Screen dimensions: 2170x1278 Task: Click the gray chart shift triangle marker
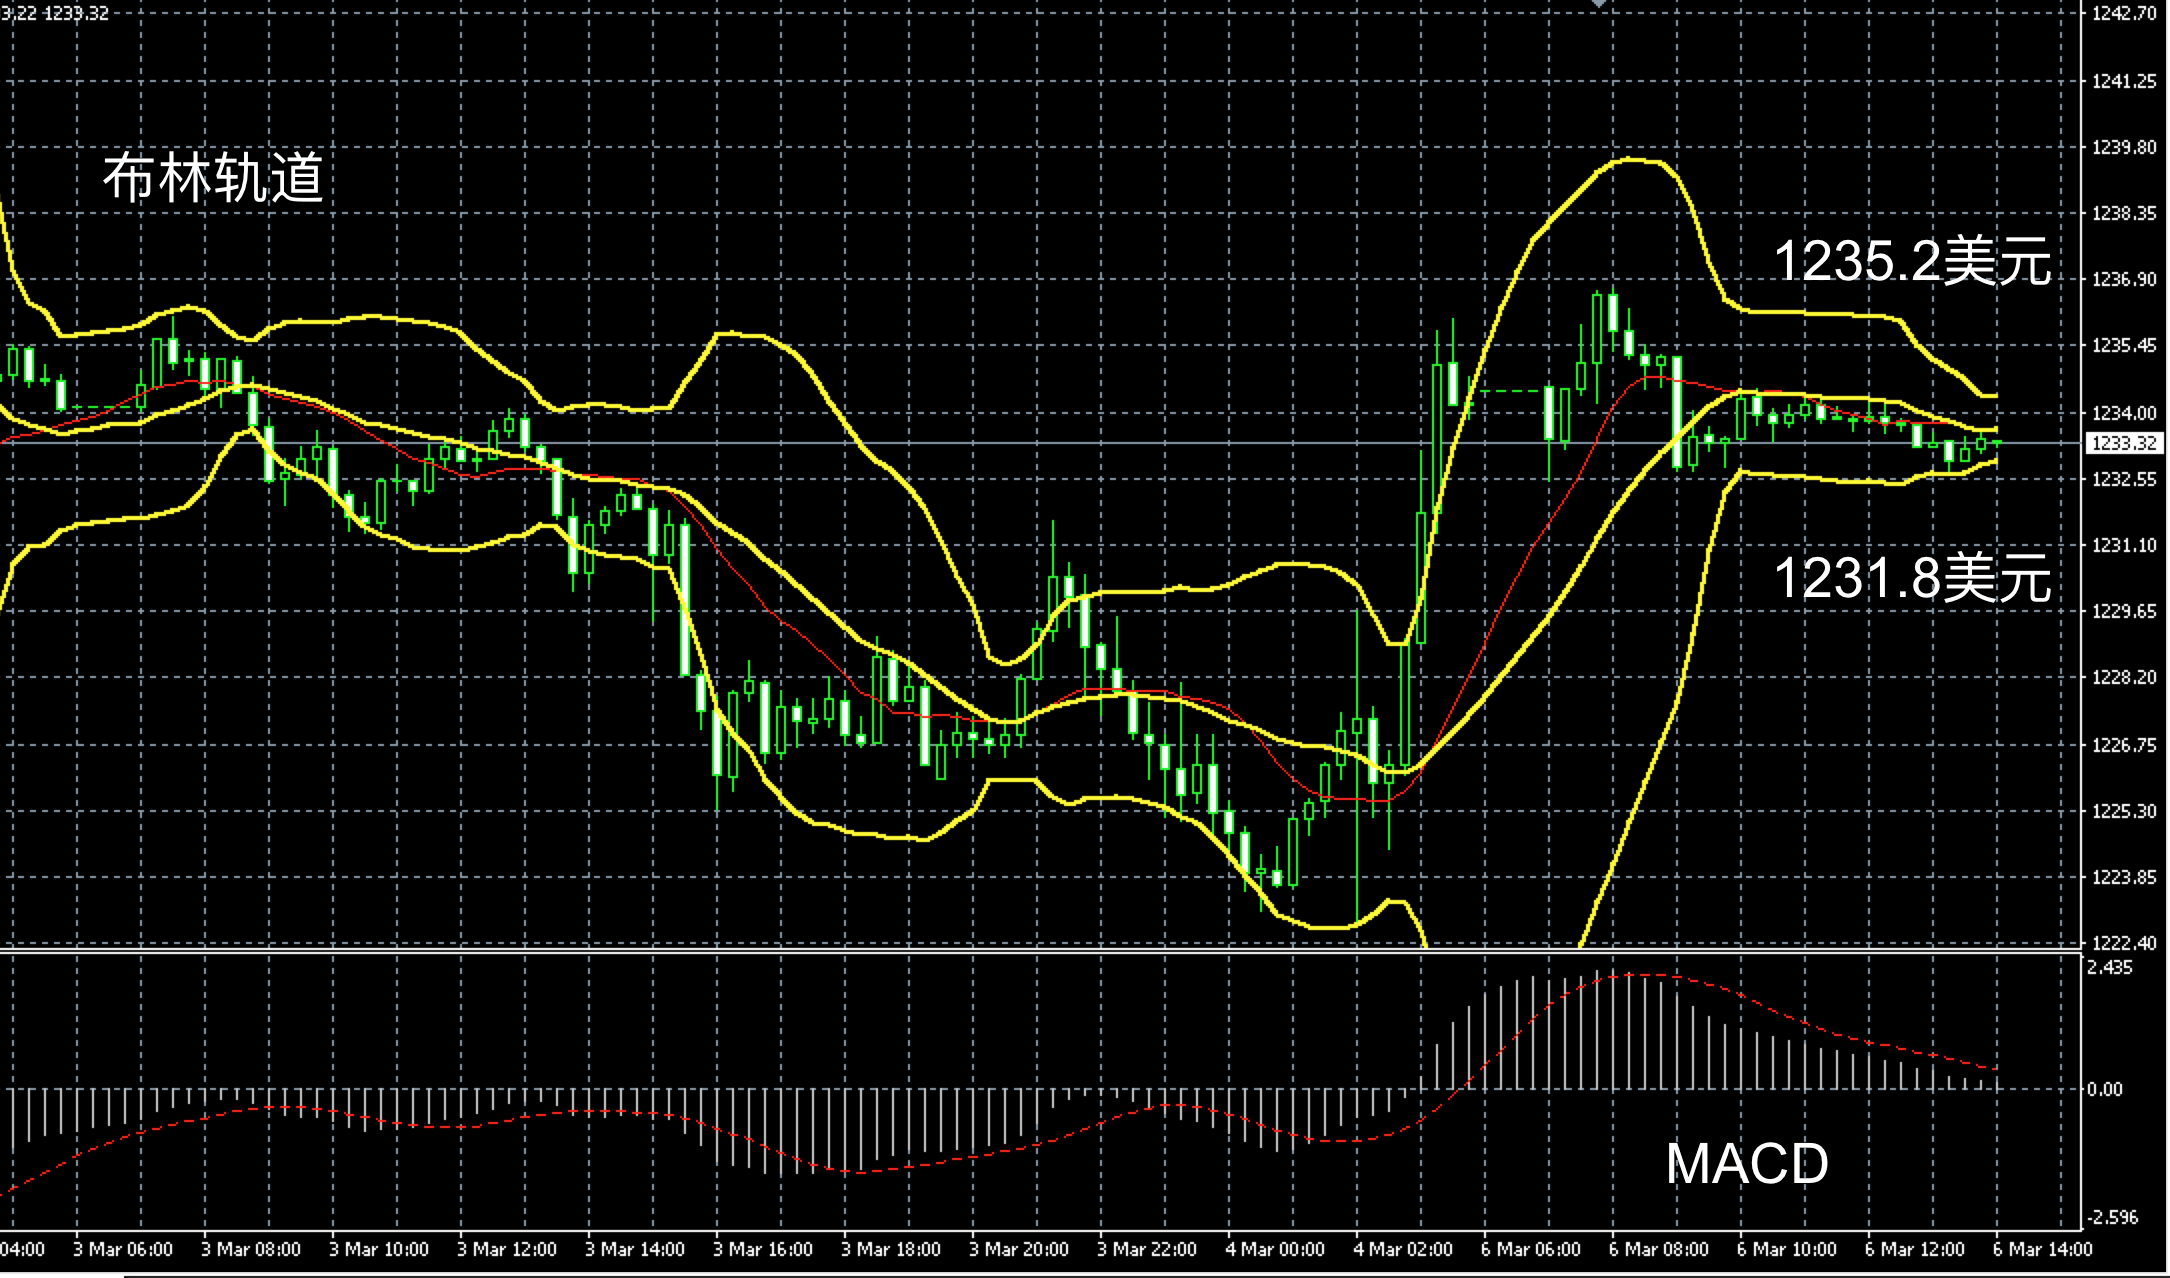[1599, 4]
